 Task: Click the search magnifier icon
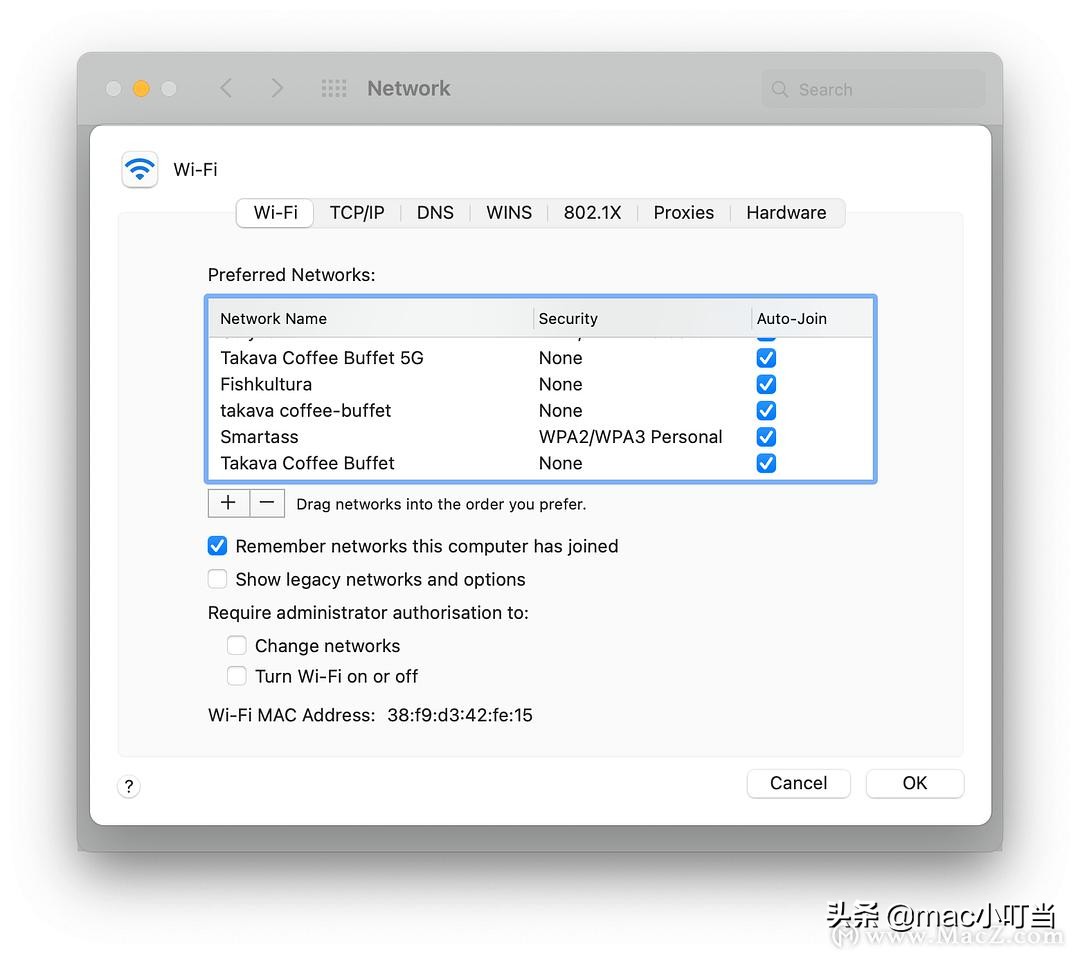[779, 89]
